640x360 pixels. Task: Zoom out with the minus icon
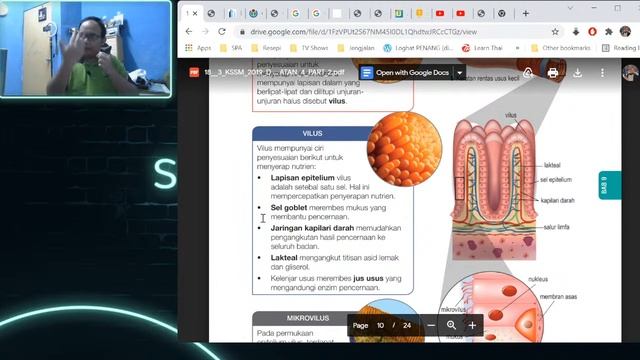point(431,325)
